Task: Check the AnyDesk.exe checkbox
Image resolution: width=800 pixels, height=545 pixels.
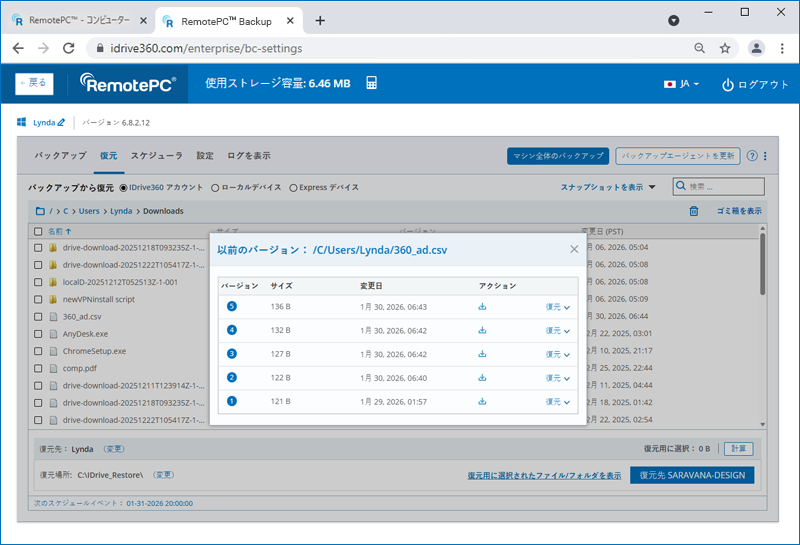Action: coord(38,334)
